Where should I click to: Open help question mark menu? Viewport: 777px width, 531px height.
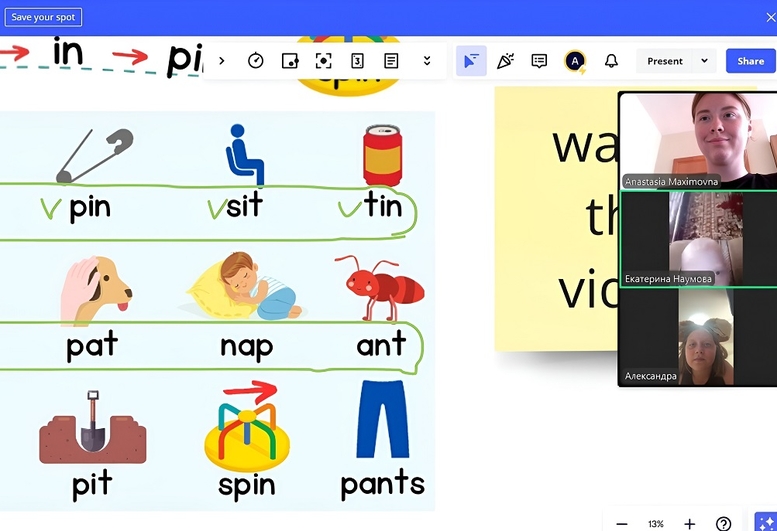click(x=723, y=524)
